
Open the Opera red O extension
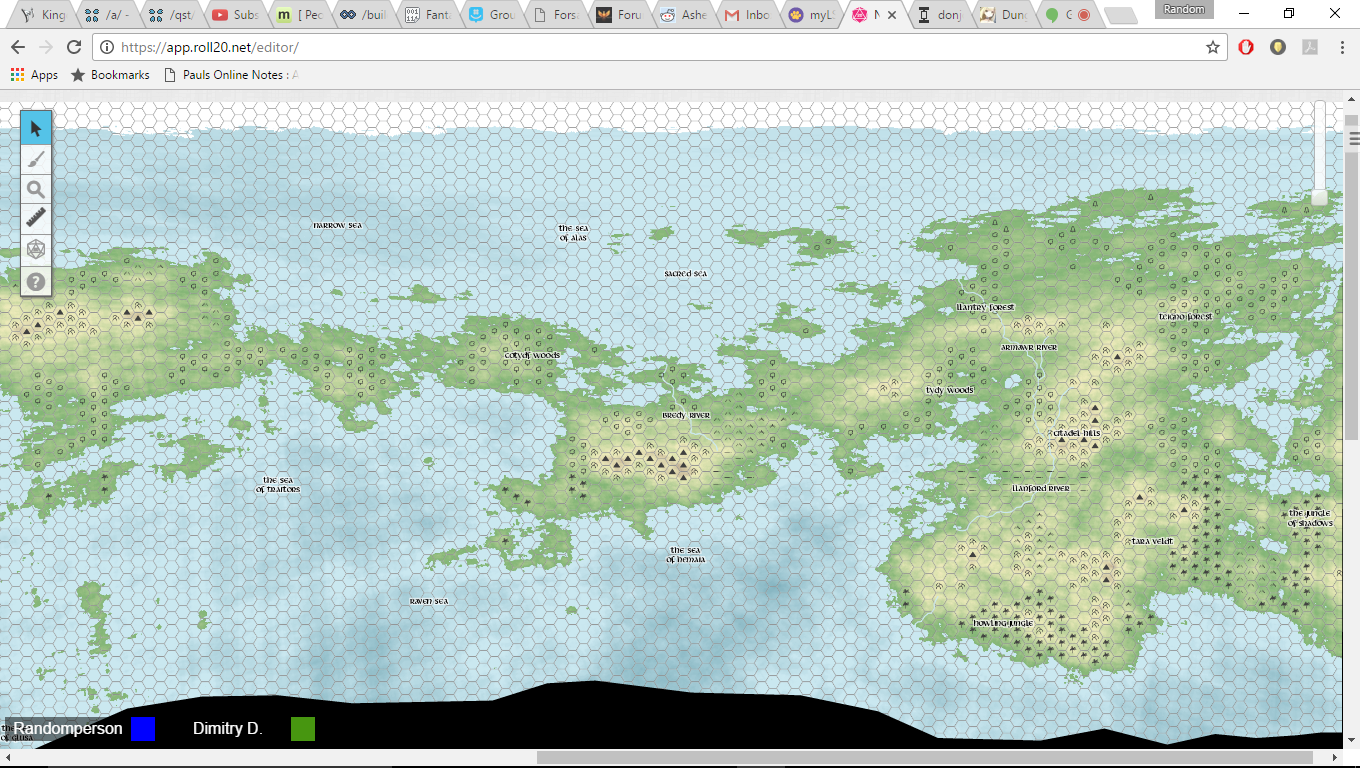(1246, 47)
